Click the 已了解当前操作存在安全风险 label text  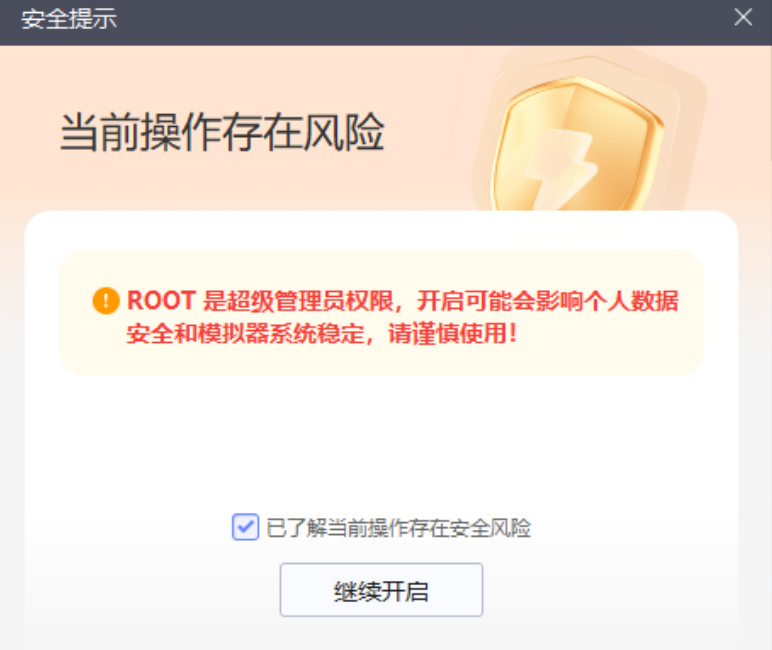click(398, 528)
